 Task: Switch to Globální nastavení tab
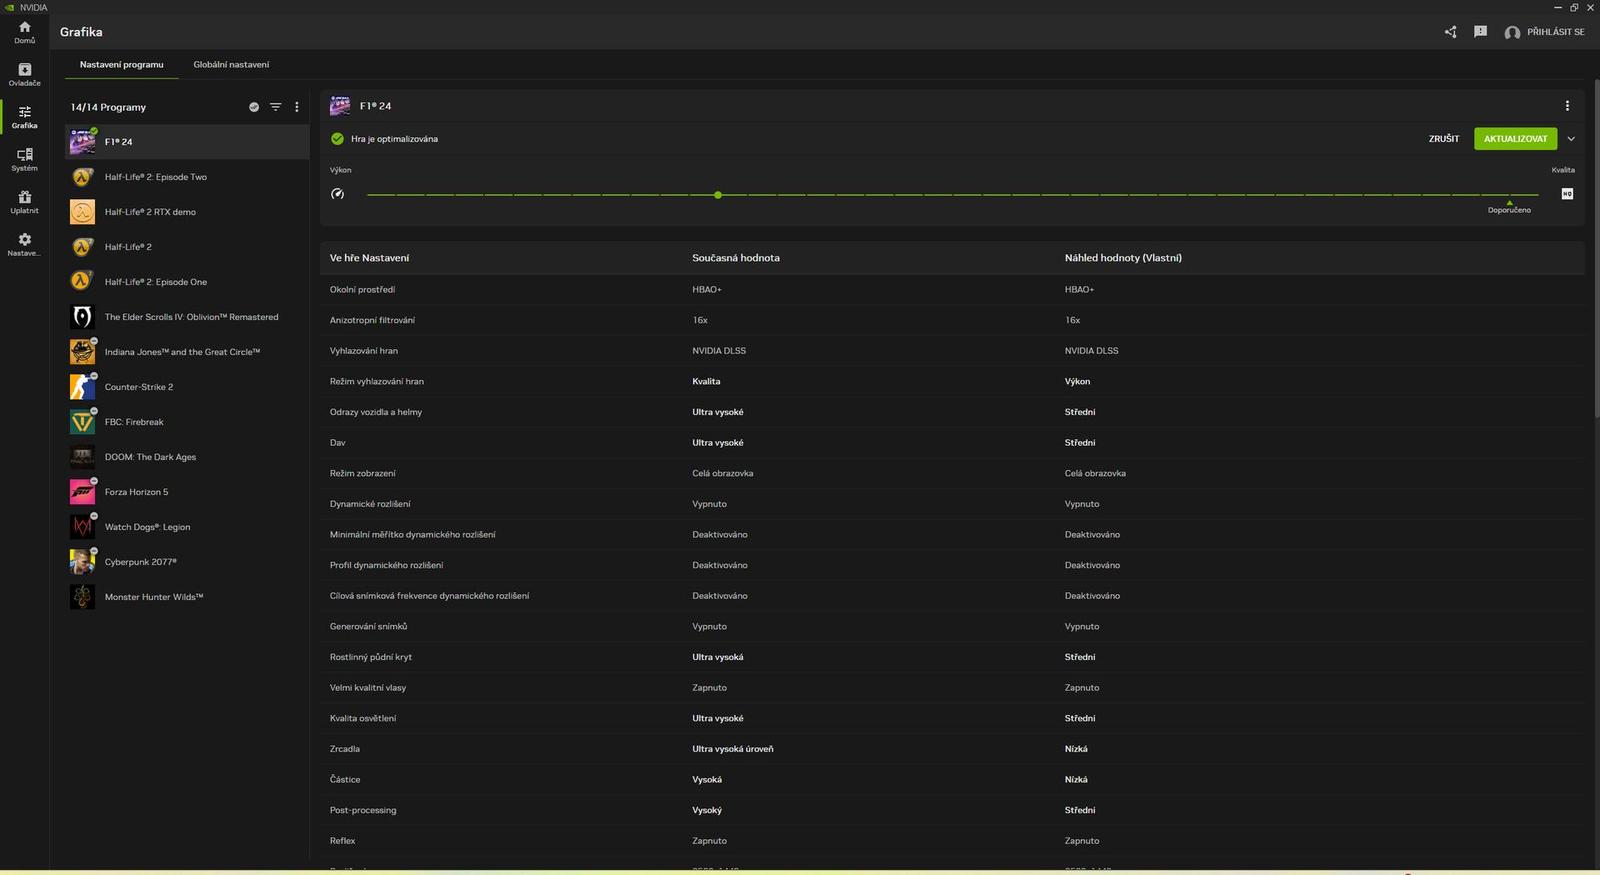231,64
